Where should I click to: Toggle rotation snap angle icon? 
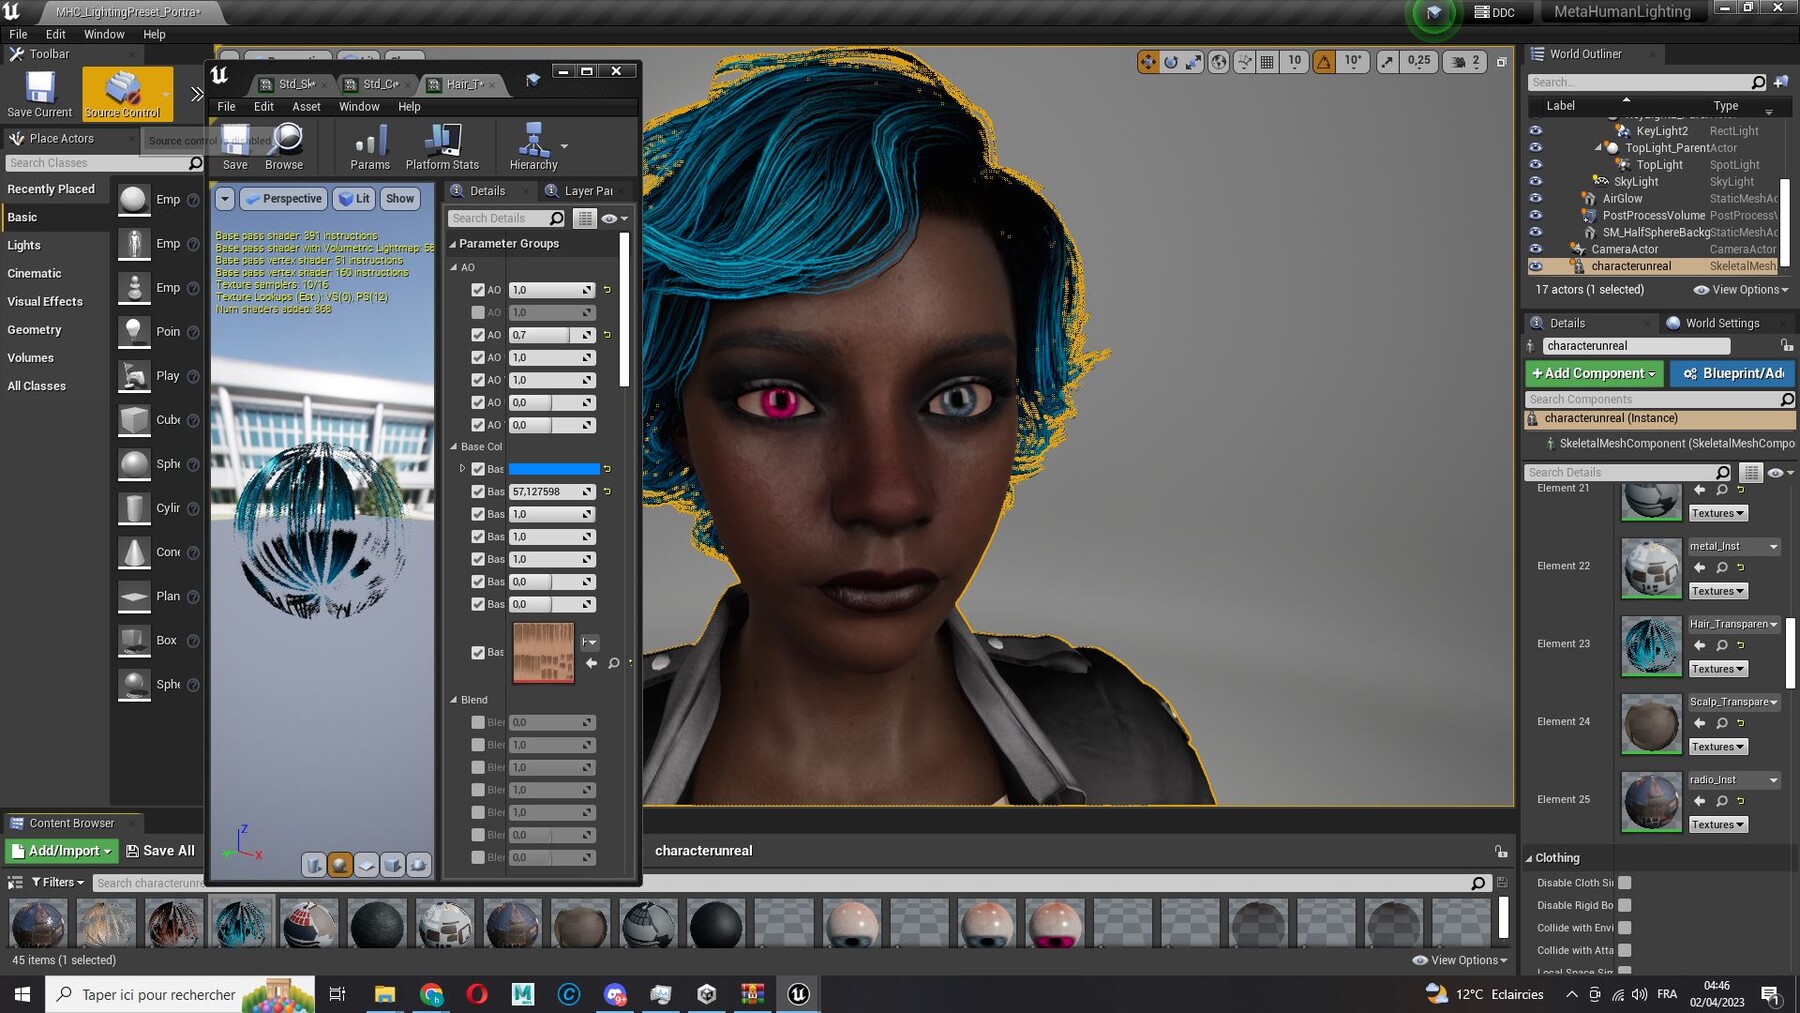1324,62
